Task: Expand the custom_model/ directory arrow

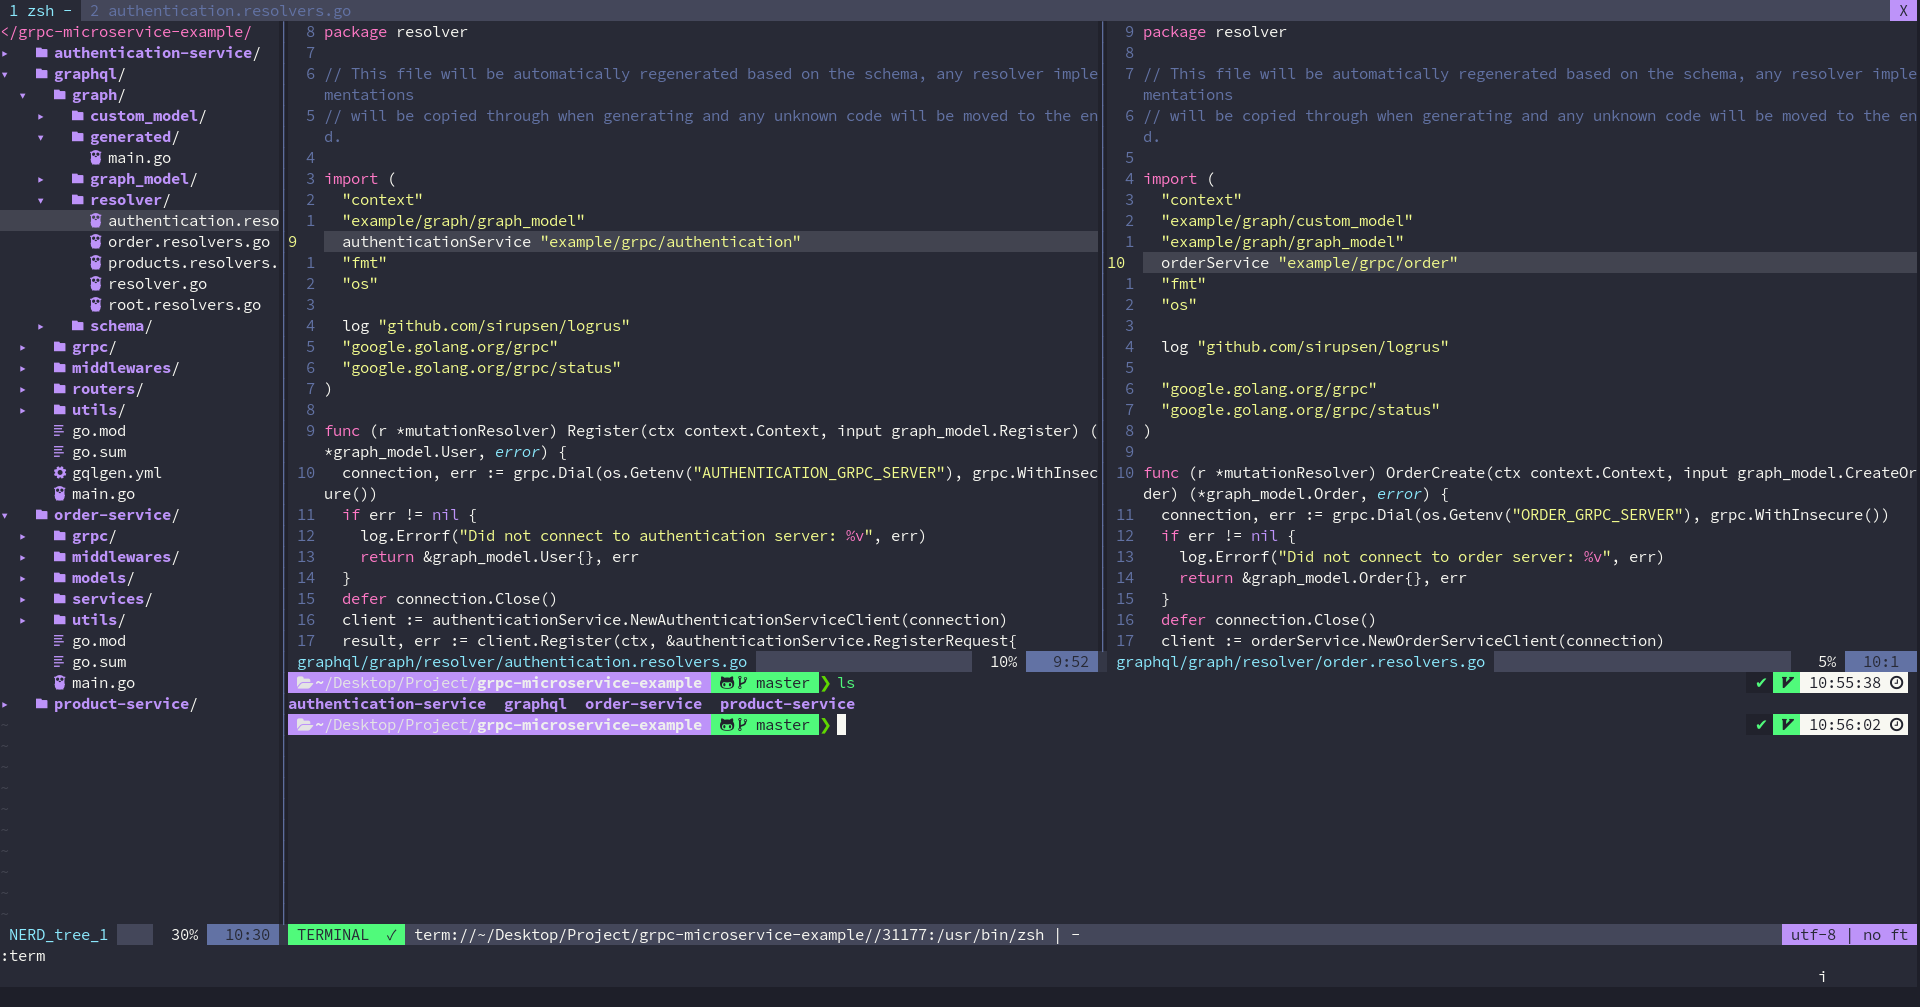Action: [x=41, y=116]
